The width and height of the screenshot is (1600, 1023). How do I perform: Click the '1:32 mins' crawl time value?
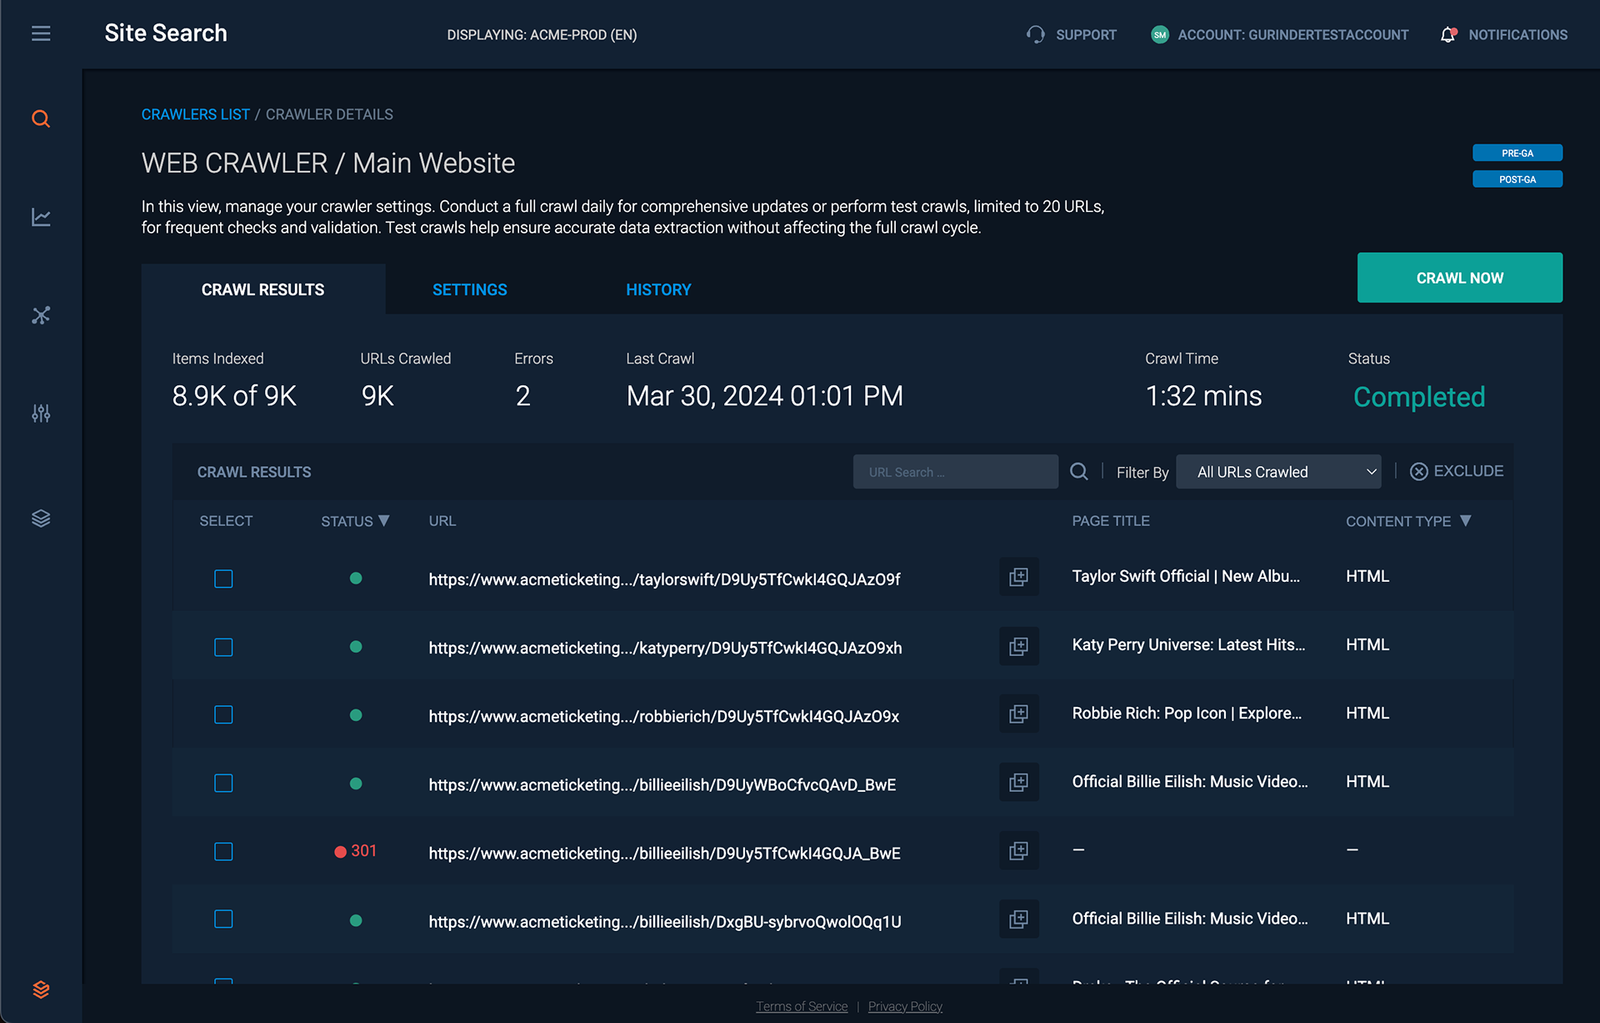(x=1204, y=396)
